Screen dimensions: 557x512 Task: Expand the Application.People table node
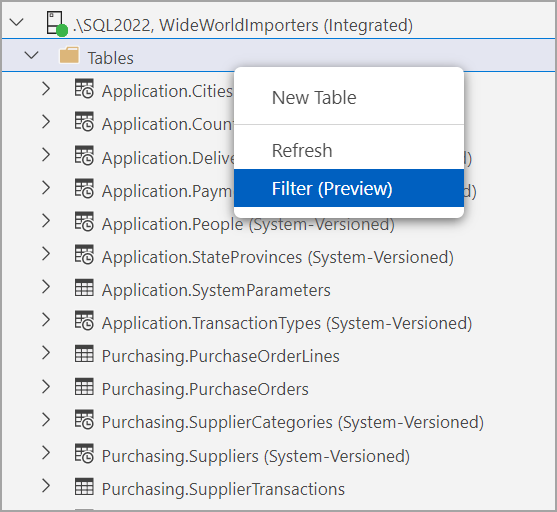[45, 221]
